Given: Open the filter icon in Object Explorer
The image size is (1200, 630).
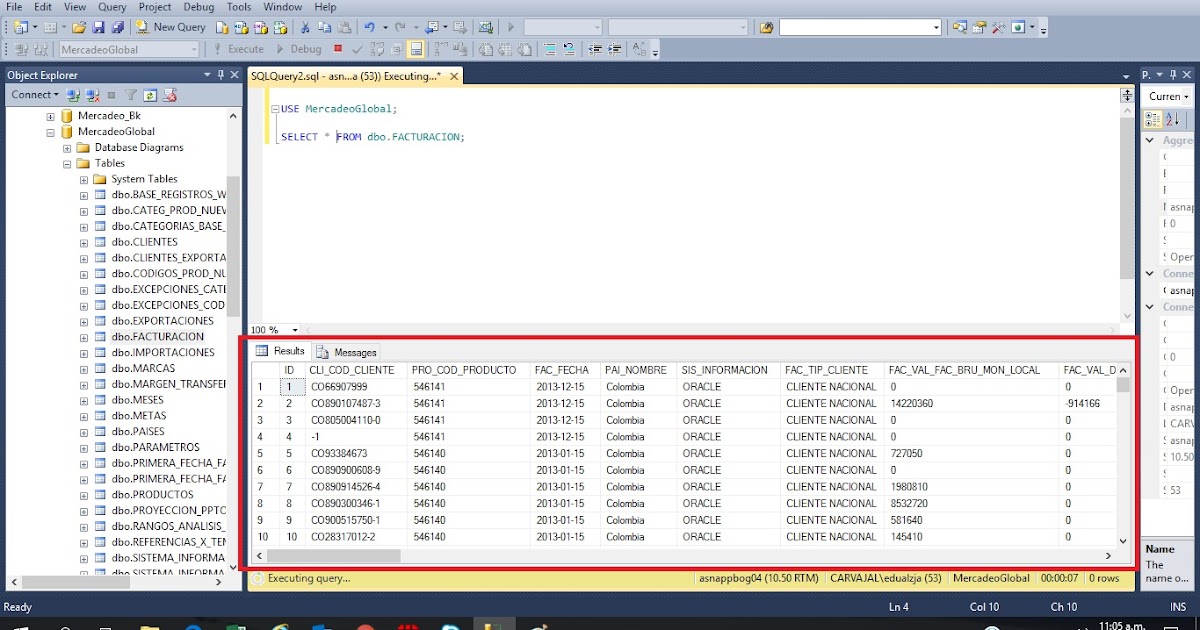Looking at the screenshot, I should [130, 94].
